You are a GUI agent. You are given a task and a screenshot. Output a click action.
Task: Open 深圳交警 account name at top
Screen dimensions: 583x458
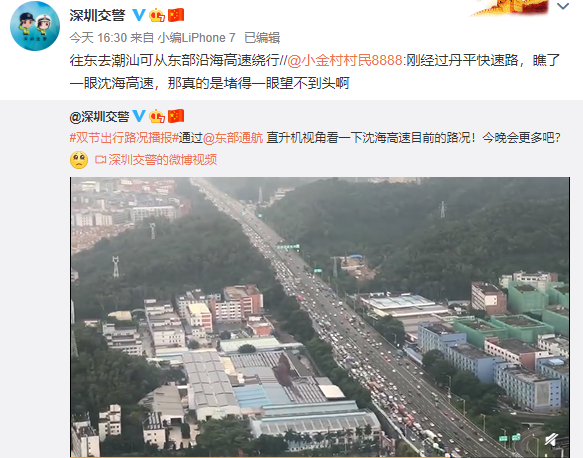[x=97, y=15]
